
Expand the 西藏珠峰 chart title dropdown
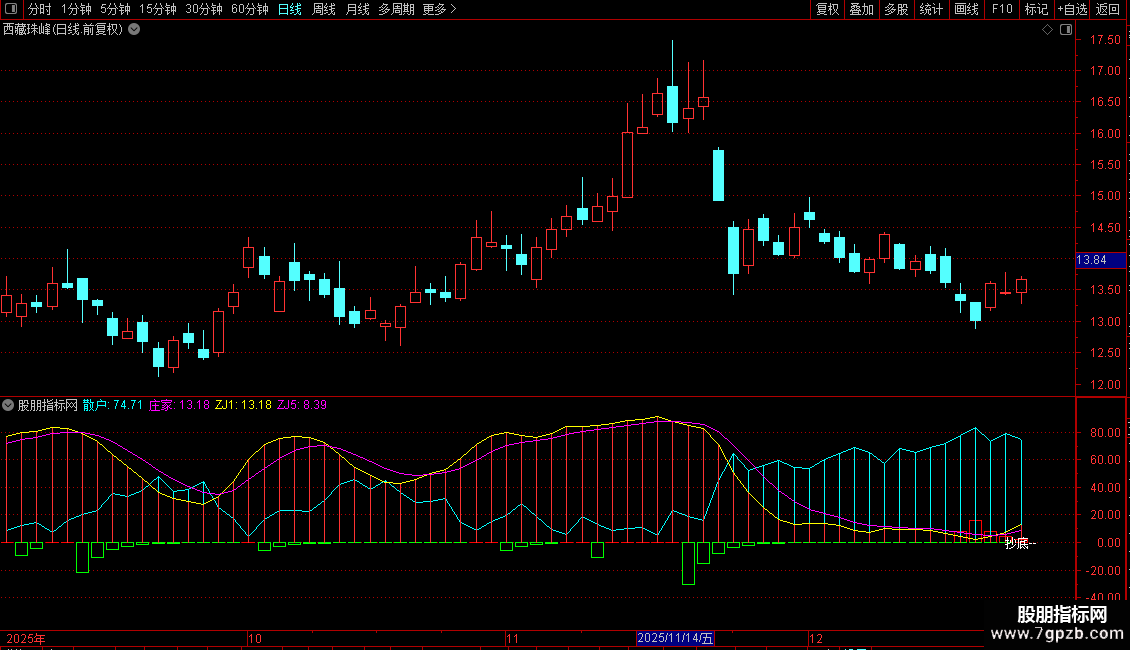[134, 30]
